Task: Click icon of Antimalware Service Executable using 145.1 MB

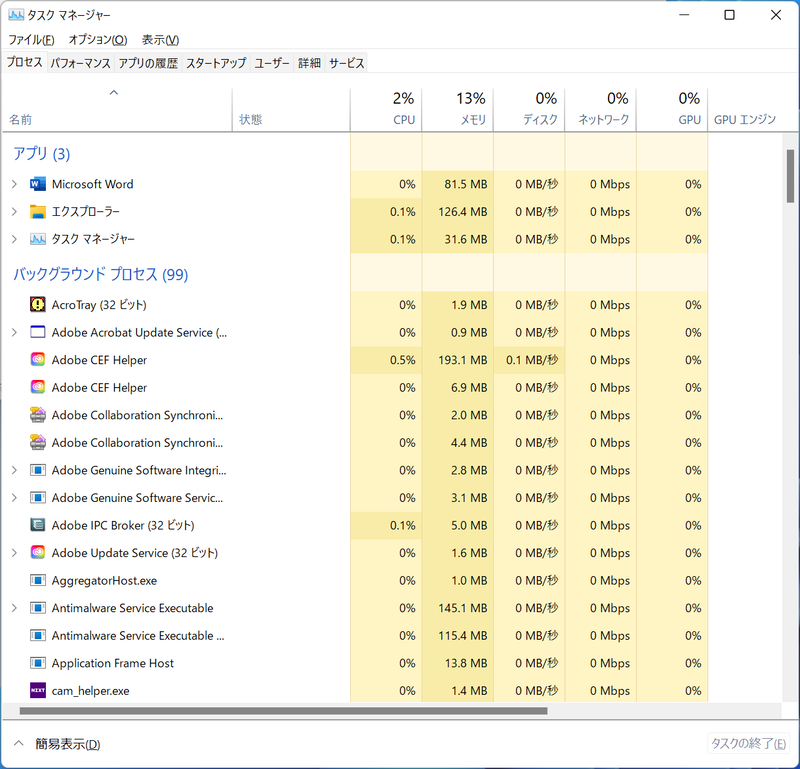Action: [x=38, y=608]
